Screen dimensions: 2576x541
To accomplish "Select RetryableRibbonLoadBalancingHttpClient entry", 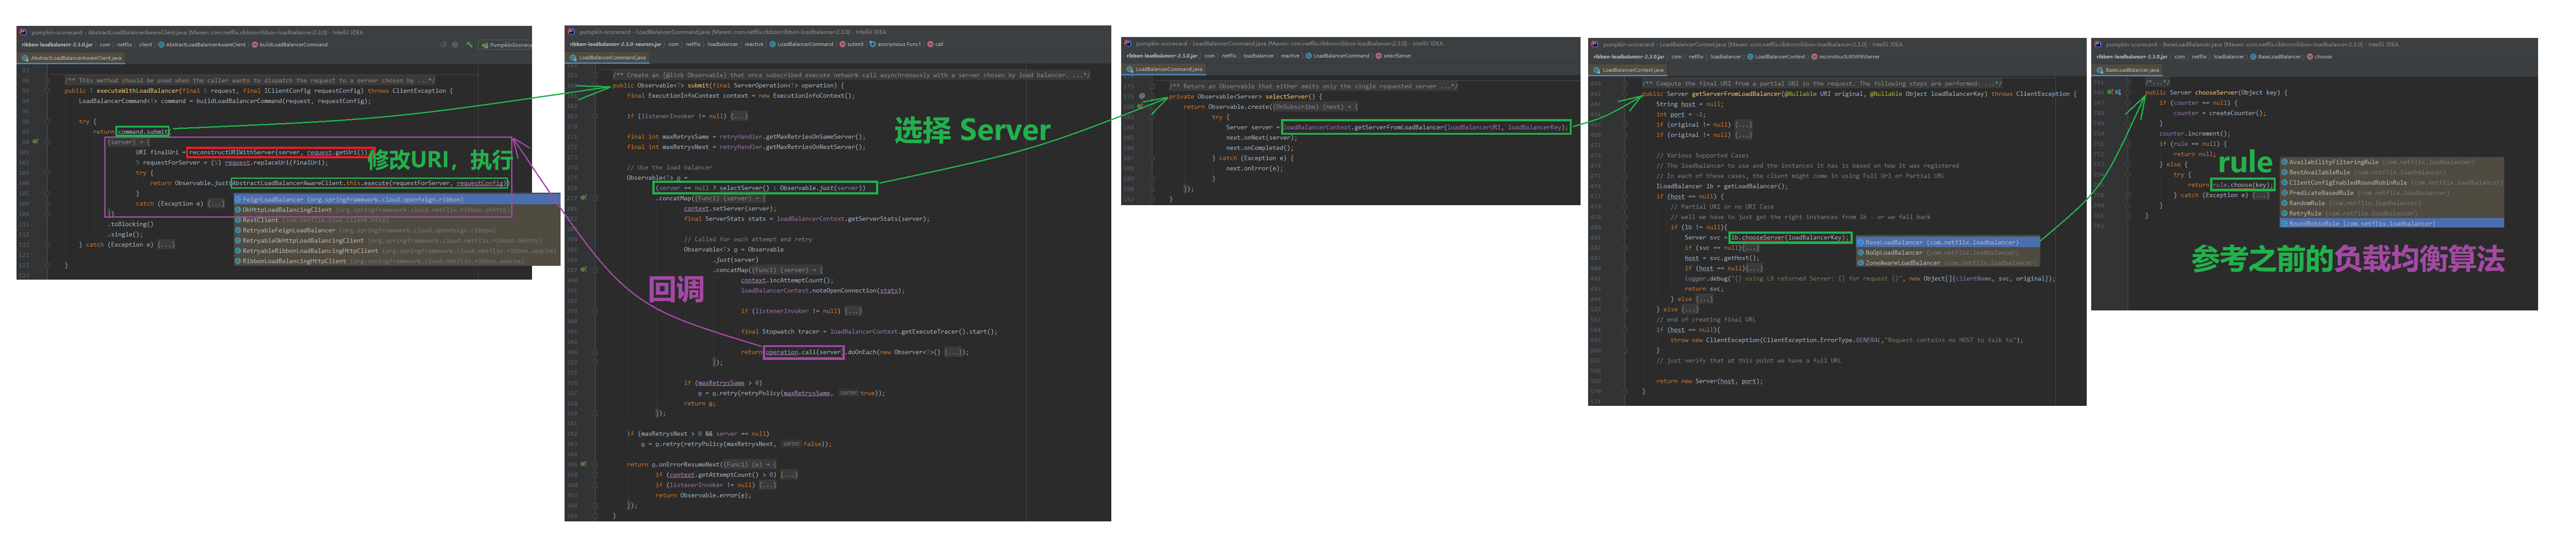I will [396, 251].
